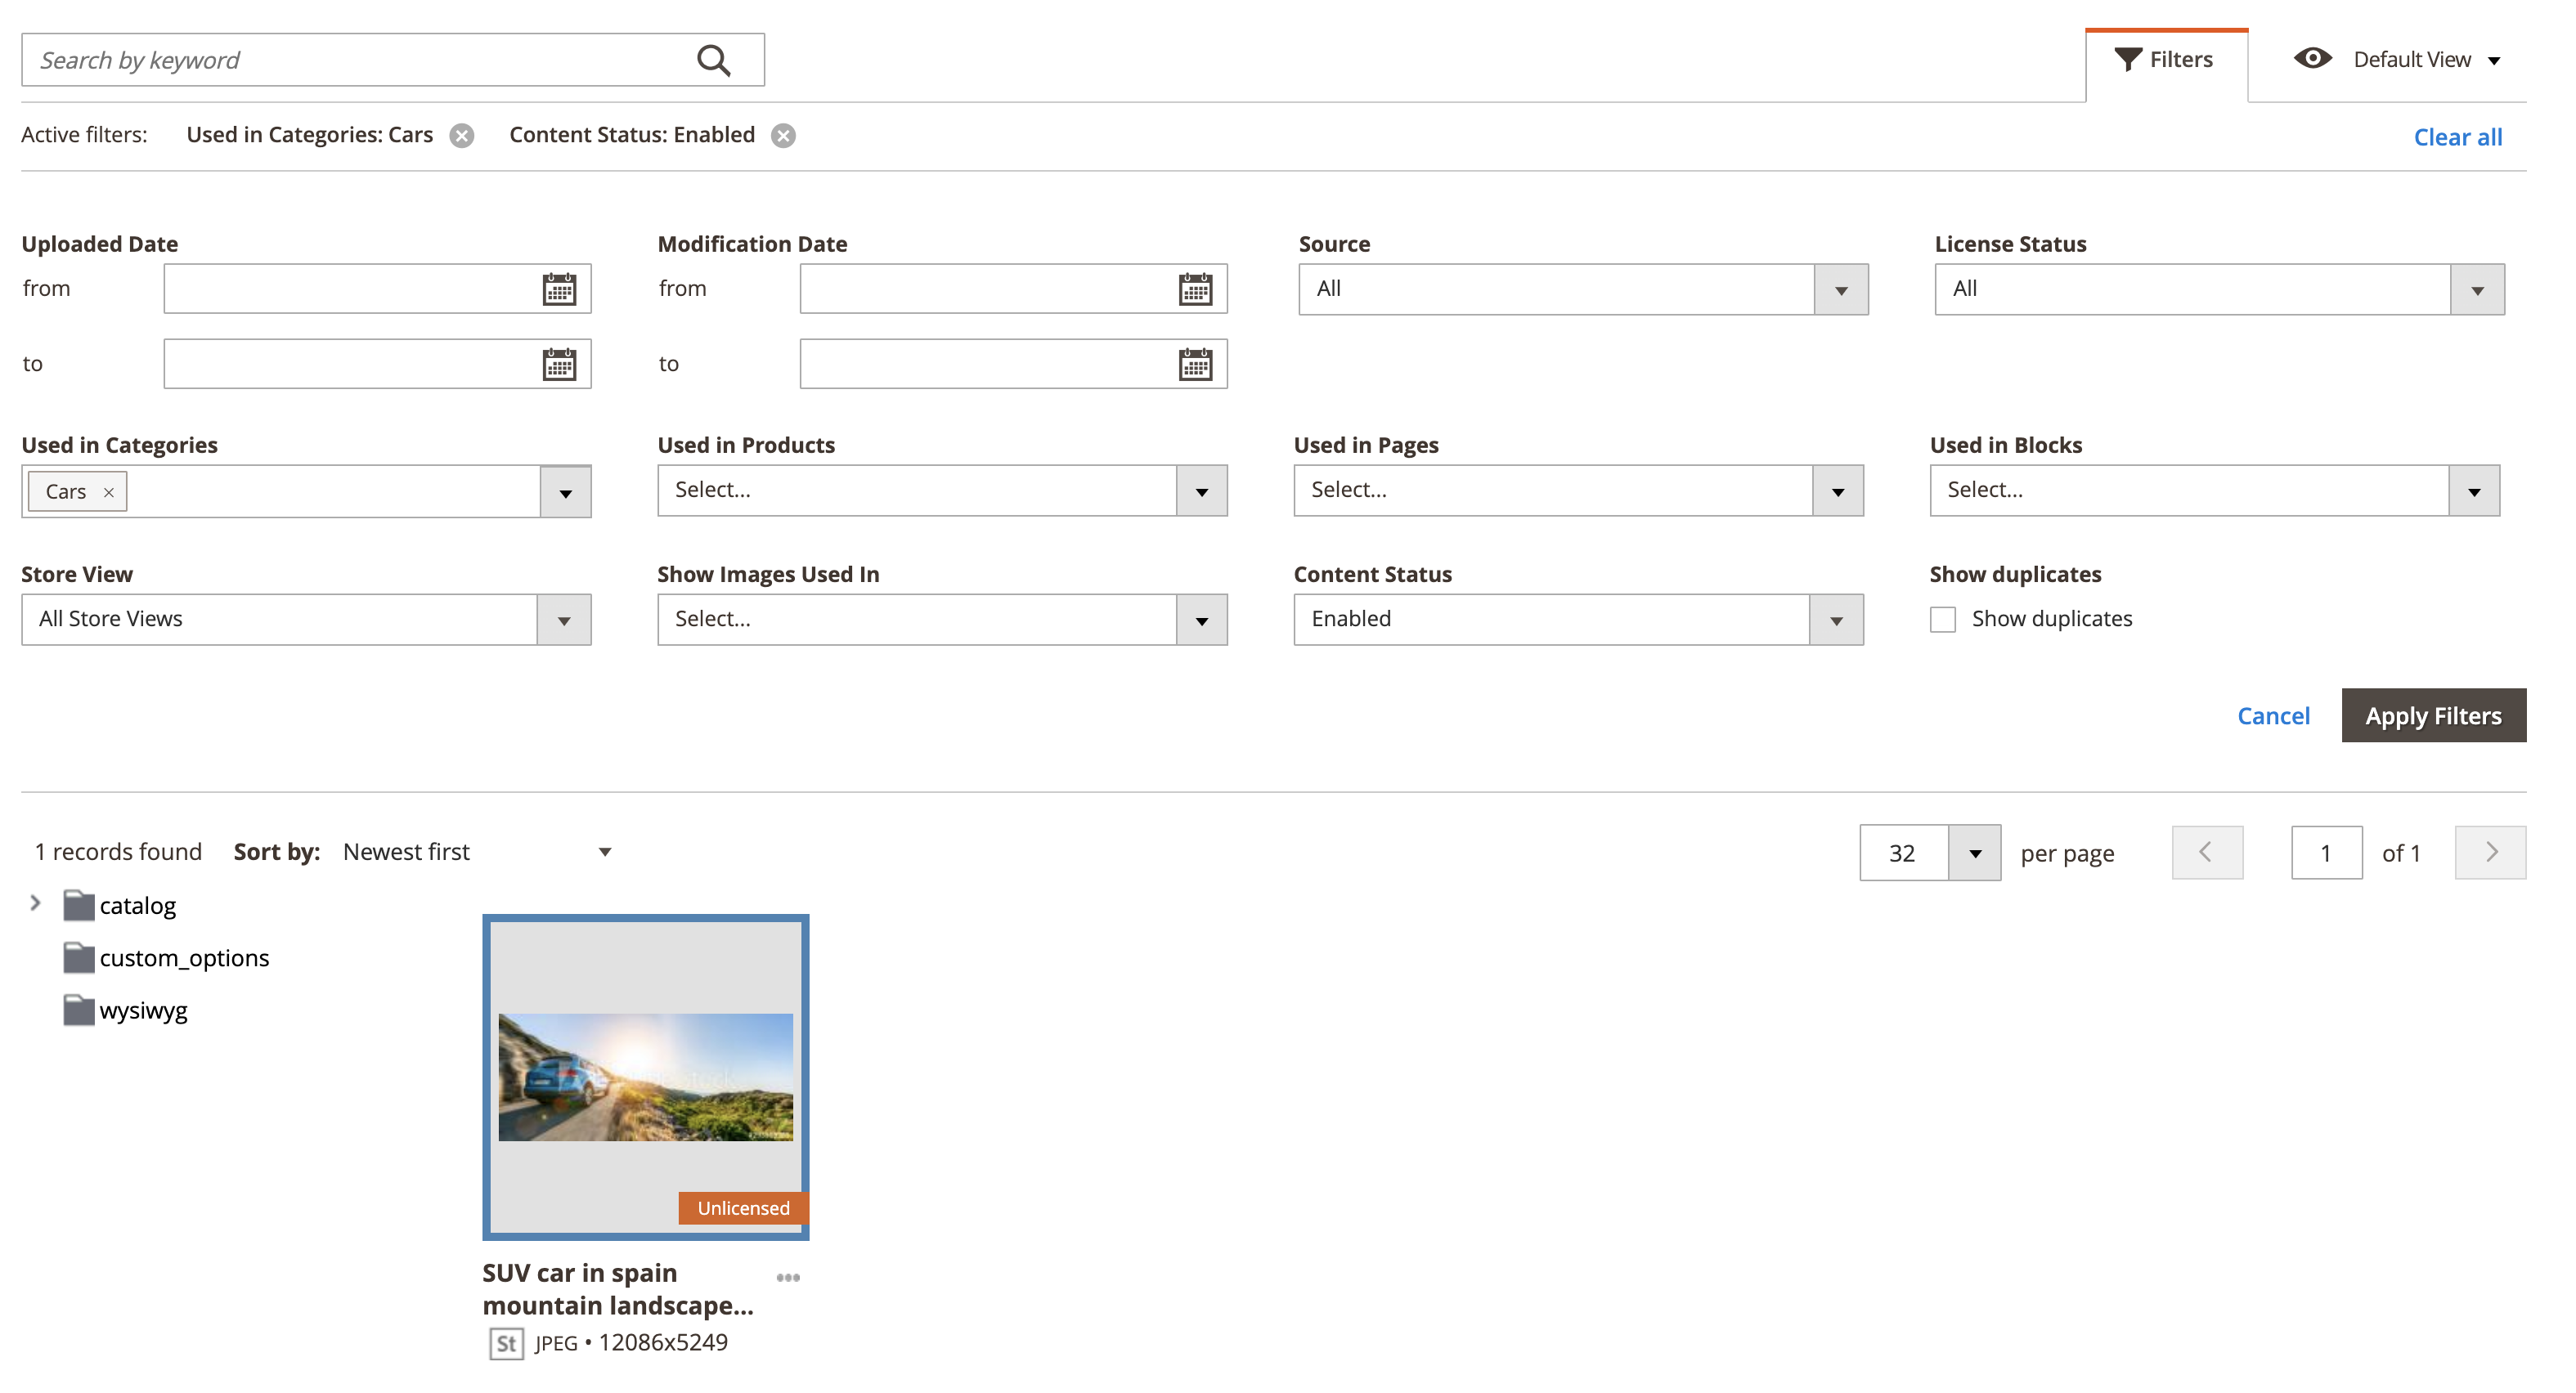Click the magnifying glass search icon

[x=713, y=60]
